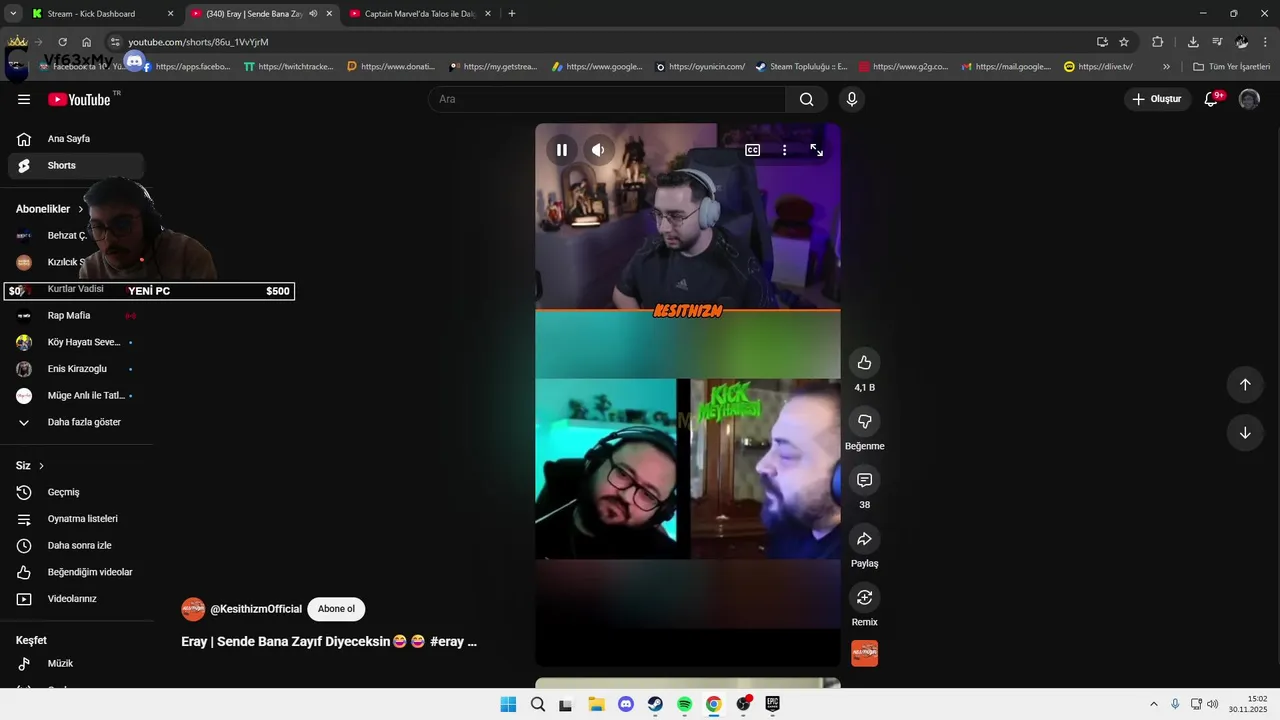The height and width of the screenshot is (720, 1280).
Task: Switch to Captain Marvel'da Talos tab
Action: pyautogui.click(x=419, y=14)
